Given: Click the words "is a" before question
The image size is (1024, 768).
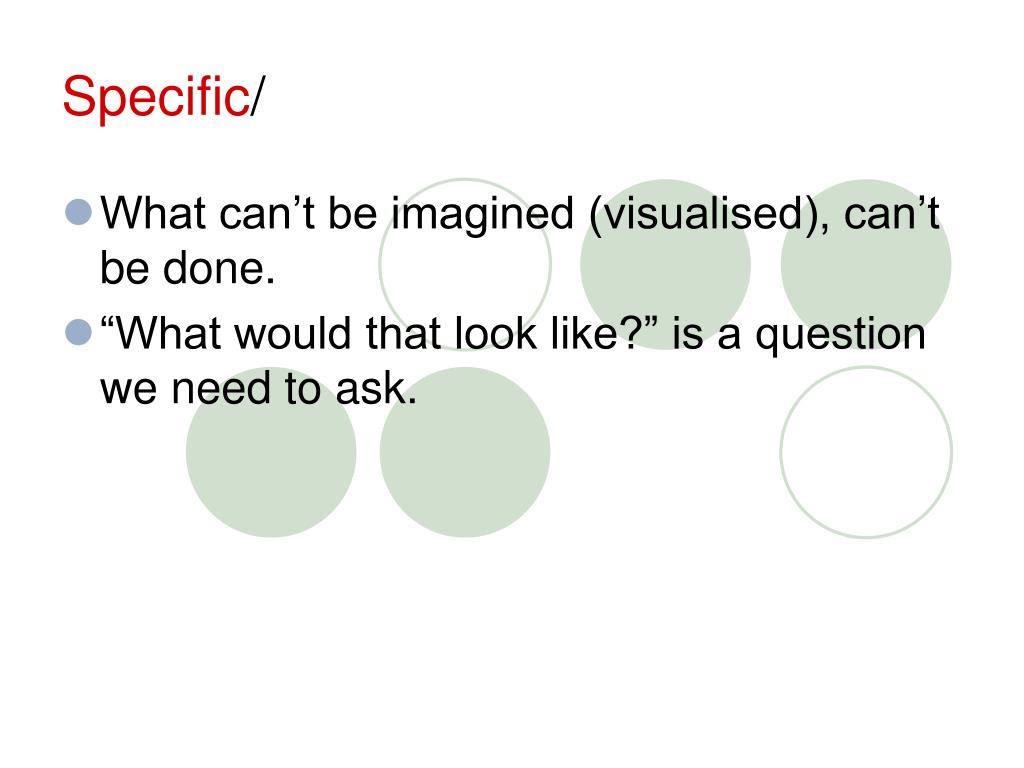Looking at the screenshot, I should point(706,334).
